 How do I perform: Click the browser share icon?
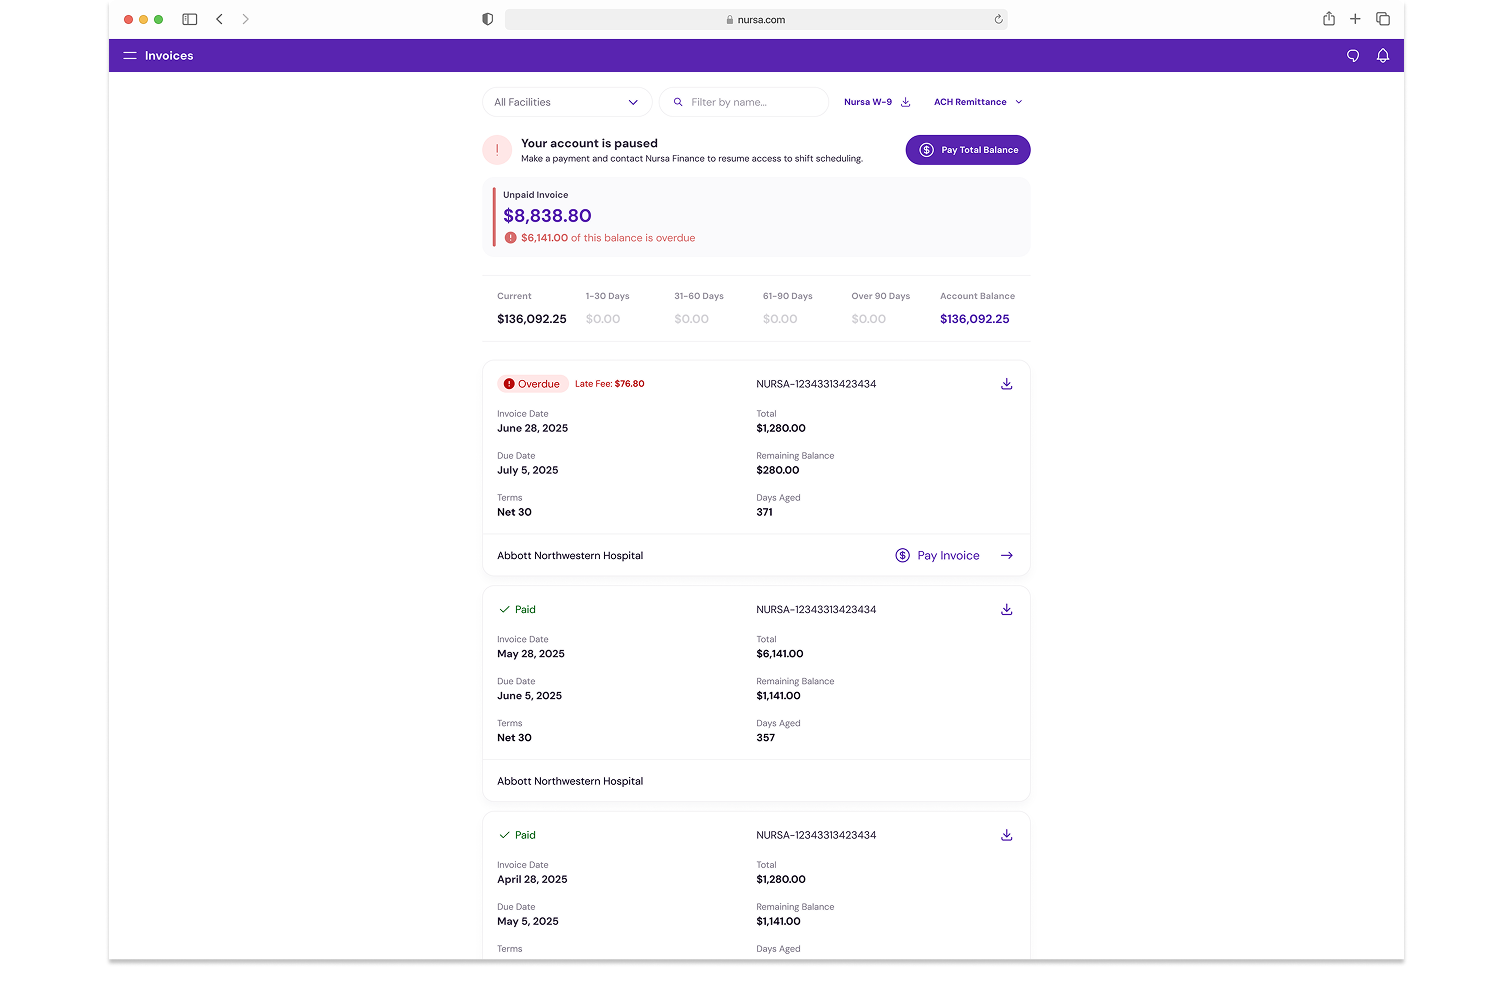pos(1329,19)
